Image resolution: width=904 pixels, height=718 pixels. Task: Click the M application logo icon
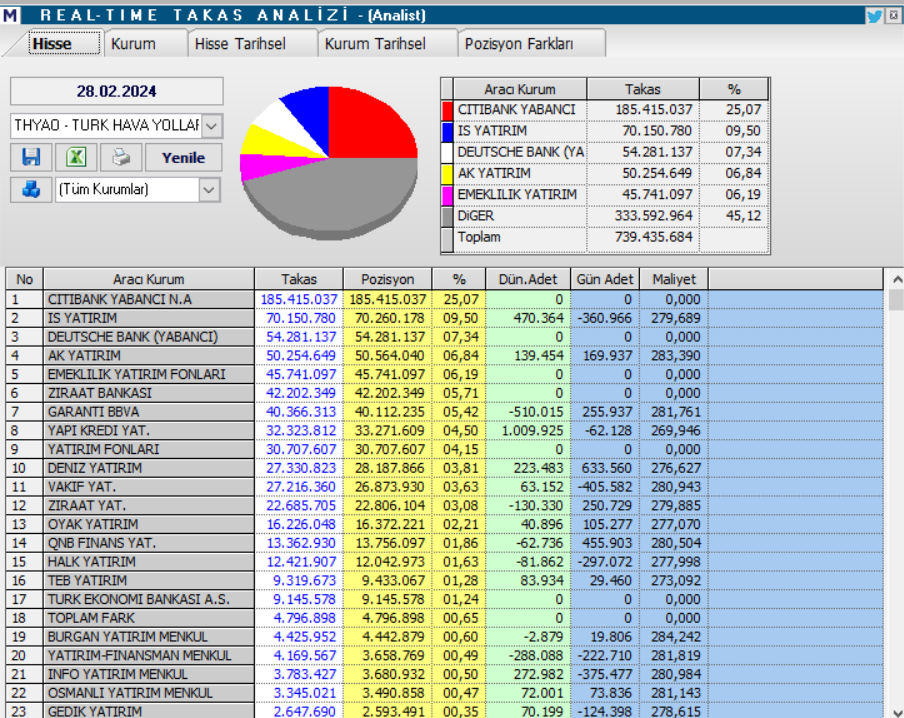coord(10,15)
